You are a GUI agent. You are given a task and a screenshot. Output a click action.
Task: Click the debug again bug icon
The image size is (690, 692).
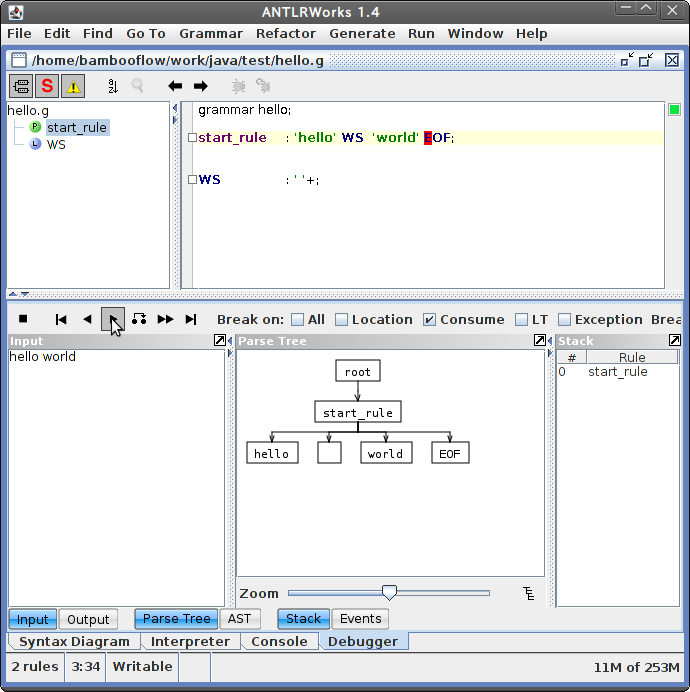coord(264,85)
